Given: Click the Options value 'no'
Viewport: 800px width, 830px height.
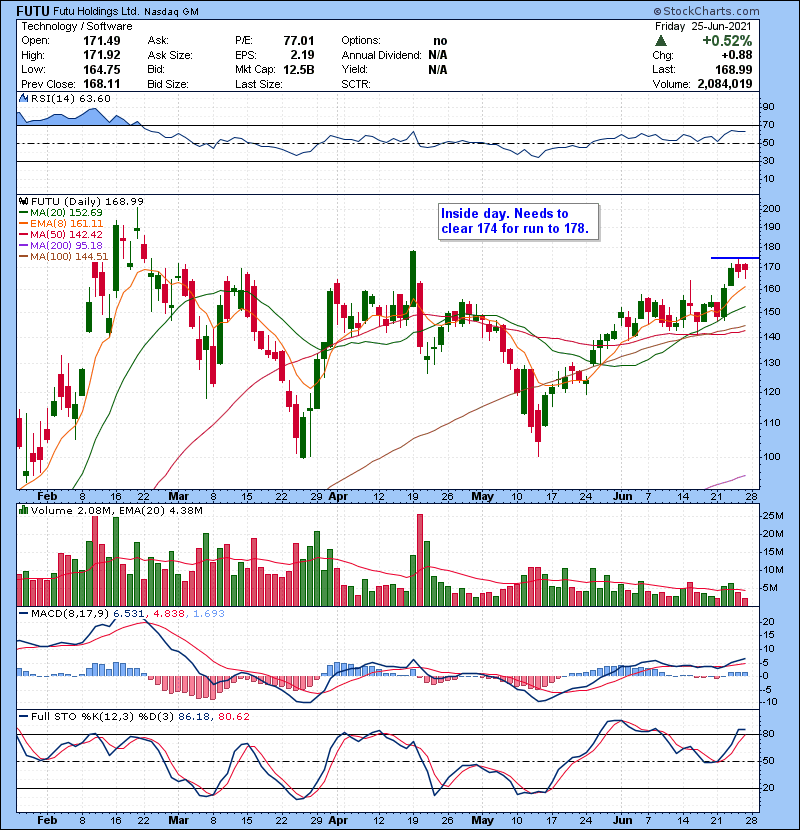Looking at the screenshot, I should [x=440, y=41].
